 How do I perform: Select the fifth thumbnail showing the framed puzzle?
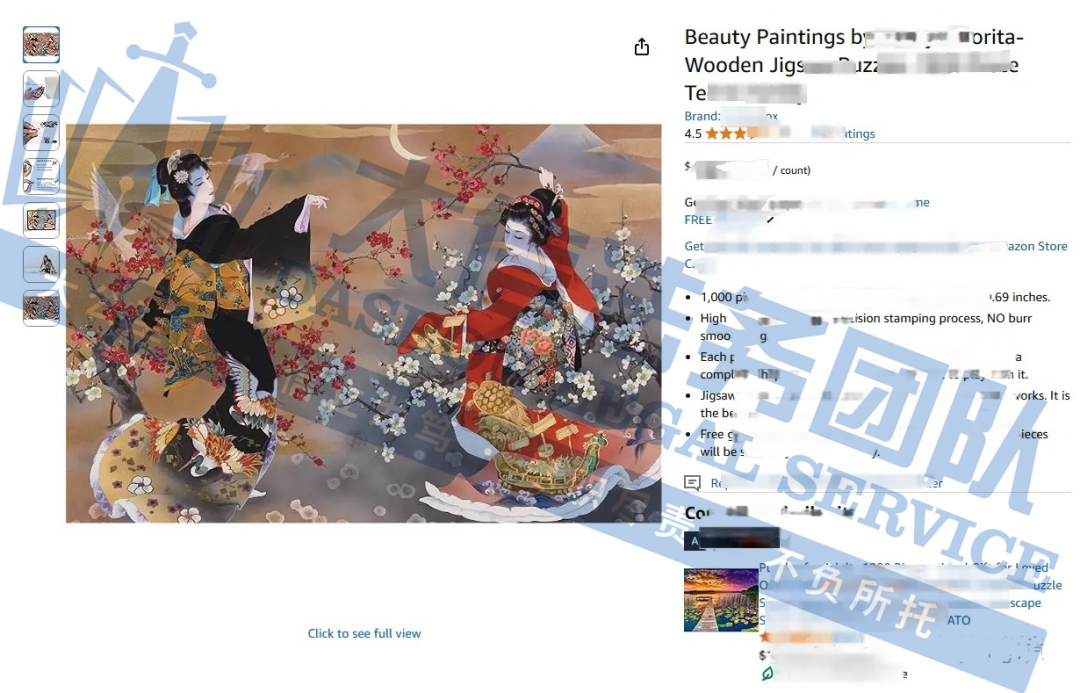41,220
